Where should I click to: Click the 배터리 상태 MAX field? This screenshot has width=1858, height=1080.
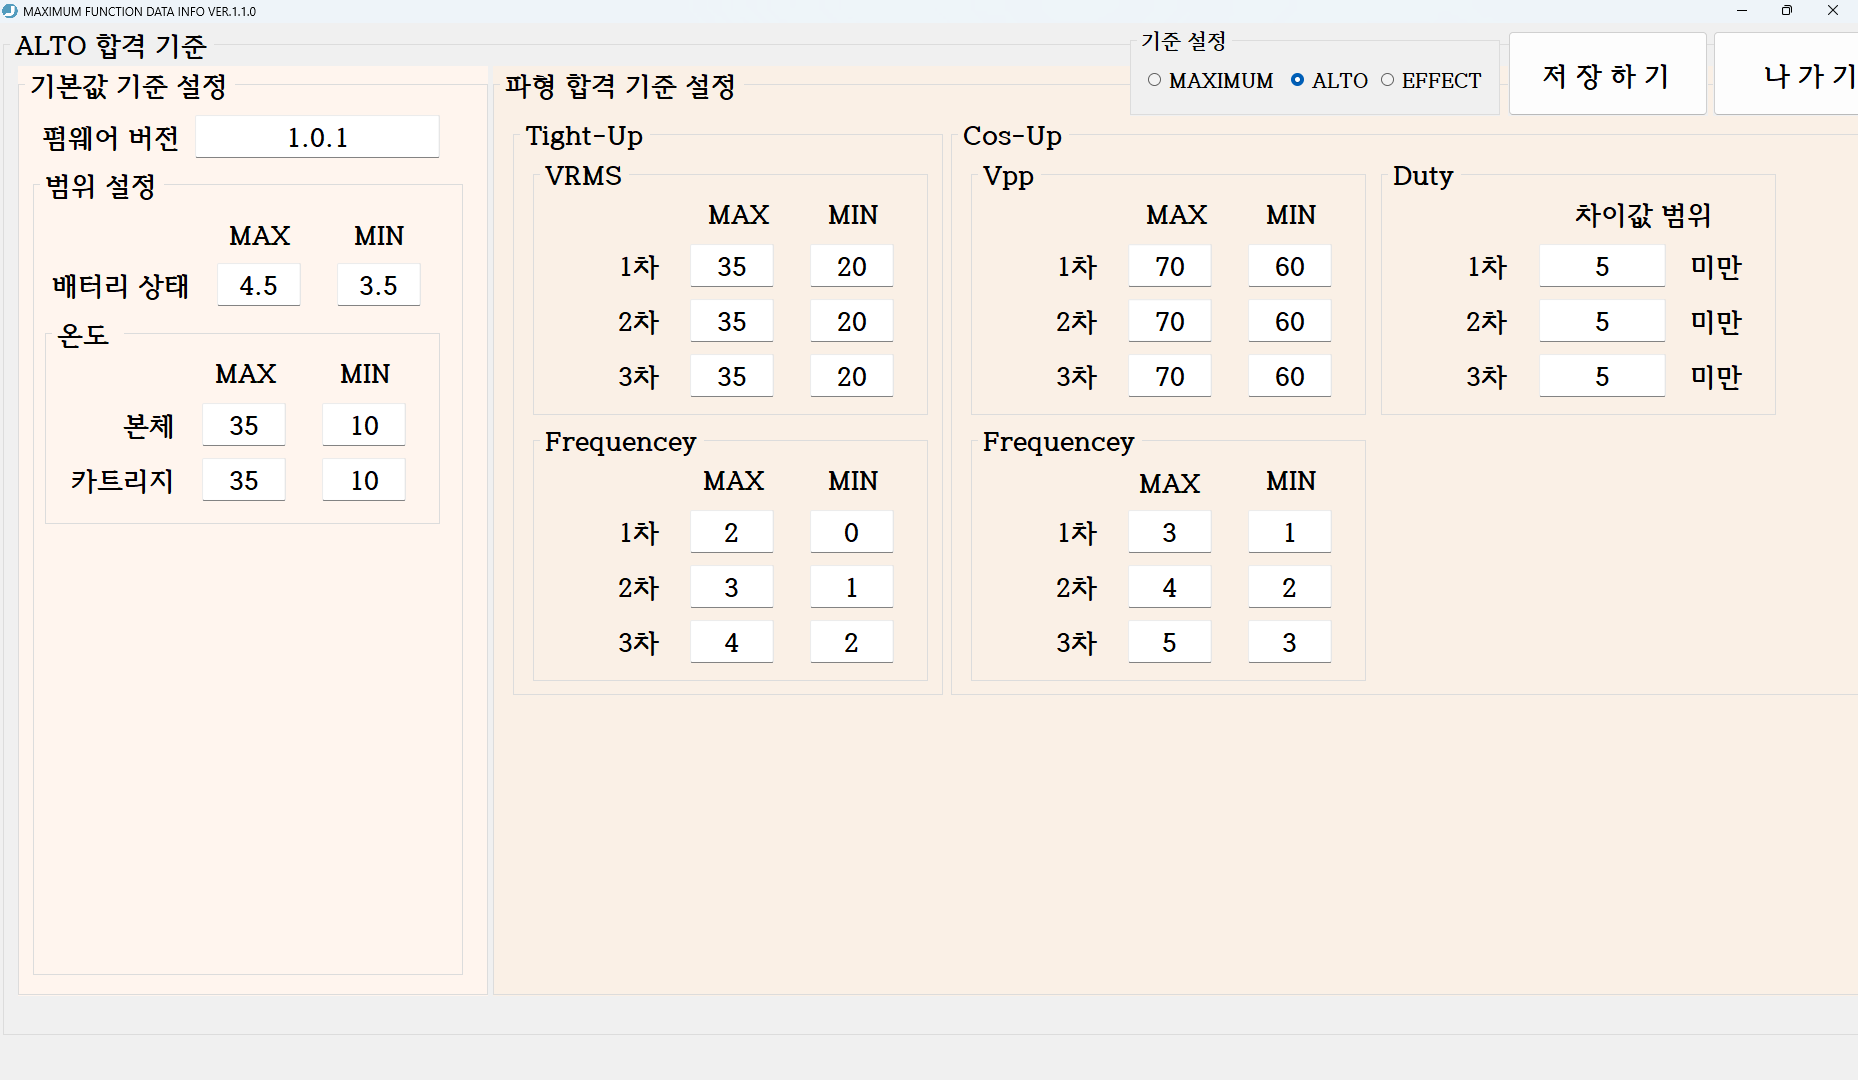coord(258,286)
